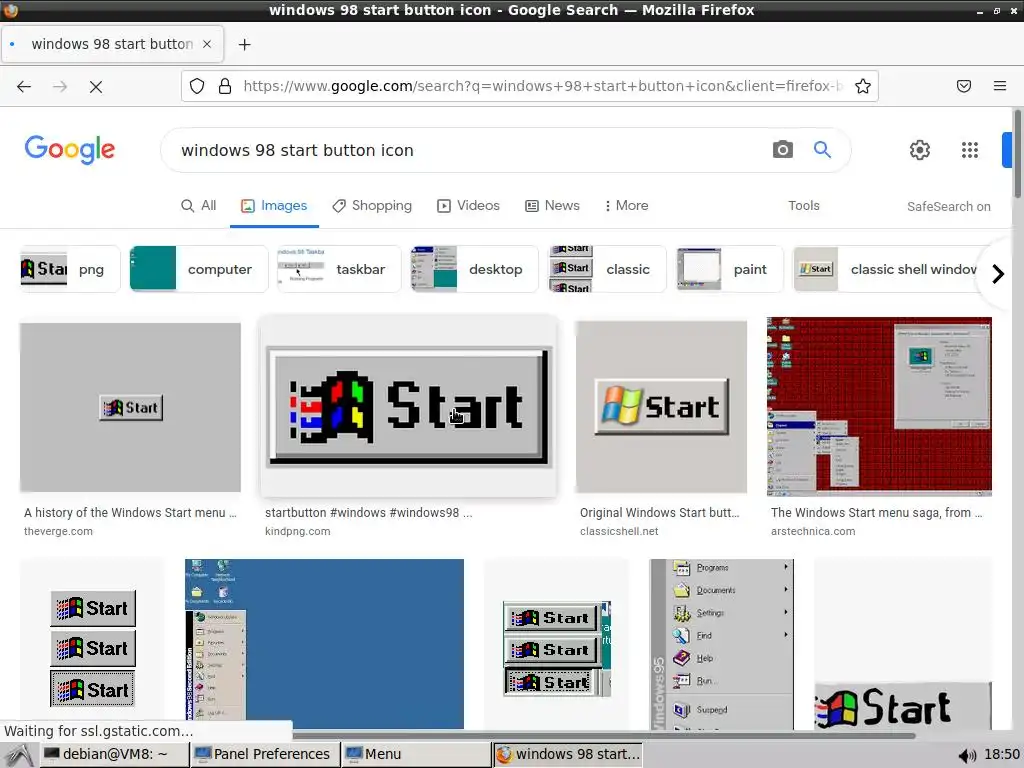Click classicshell.net source text
Viewport: 1024px width, 768px height.
(x=619, y=532)
